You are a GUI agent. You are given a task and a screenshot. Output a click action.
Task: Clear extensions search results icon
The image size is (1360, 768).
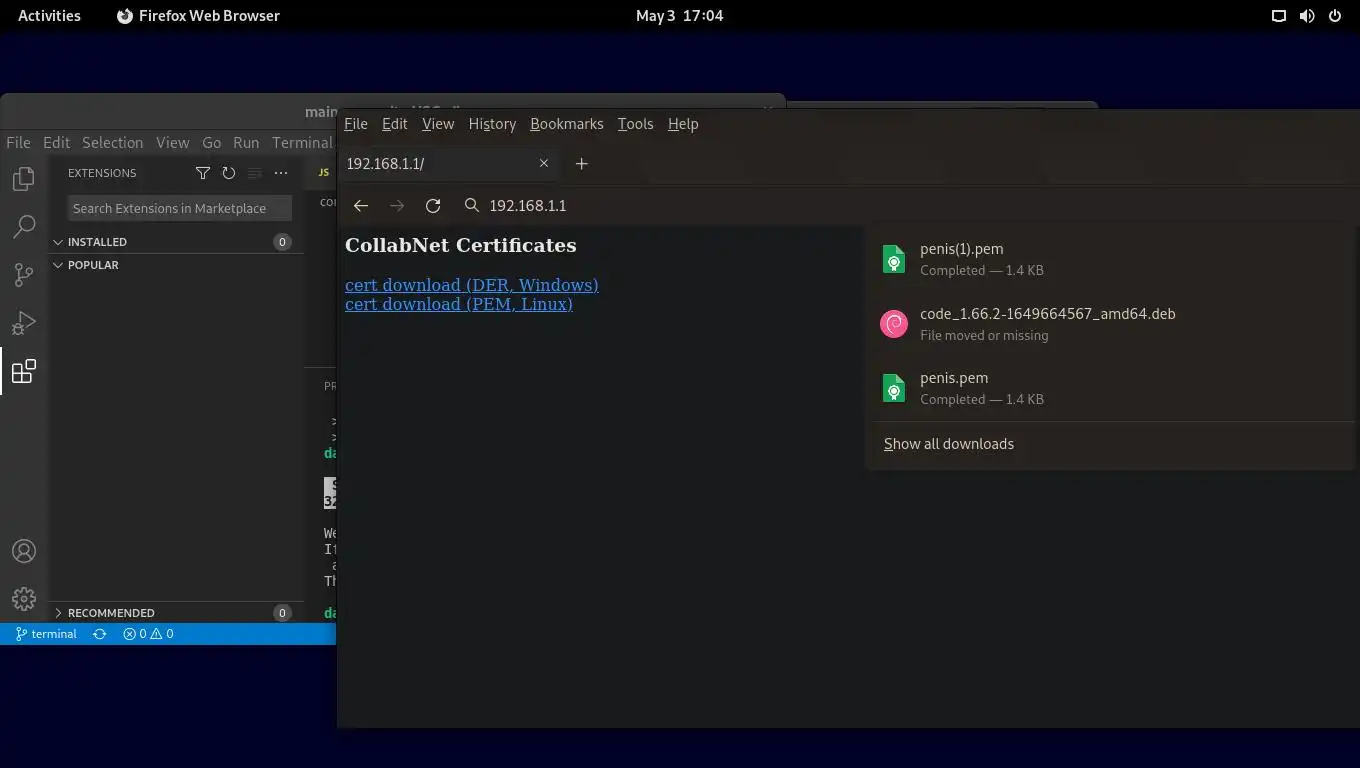(255, 173)
